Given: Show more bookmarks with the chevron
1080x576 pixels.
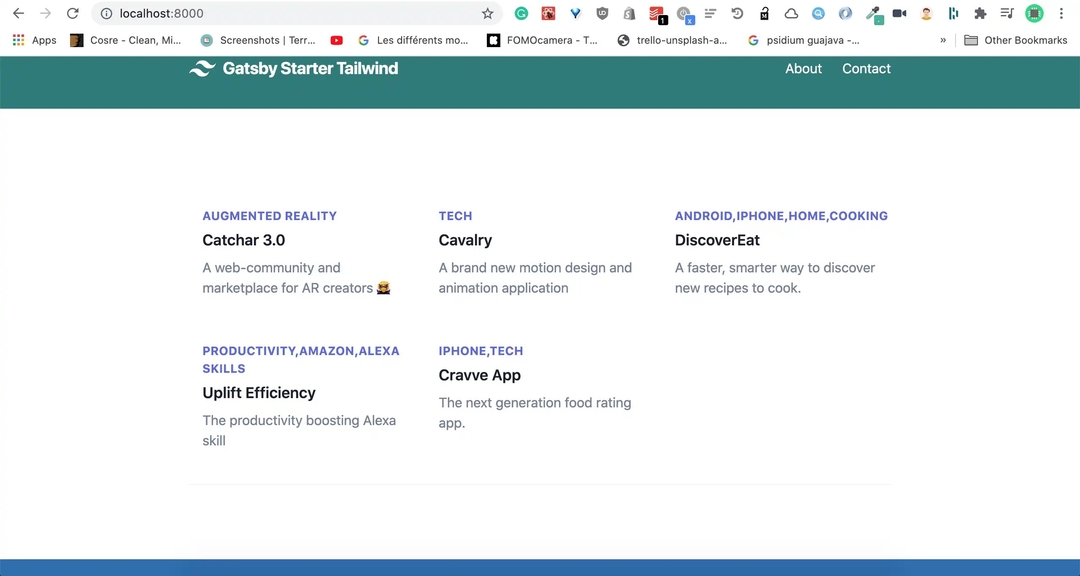Looking at the screenshot, I should pyautogui.click(x=943, y=40).
